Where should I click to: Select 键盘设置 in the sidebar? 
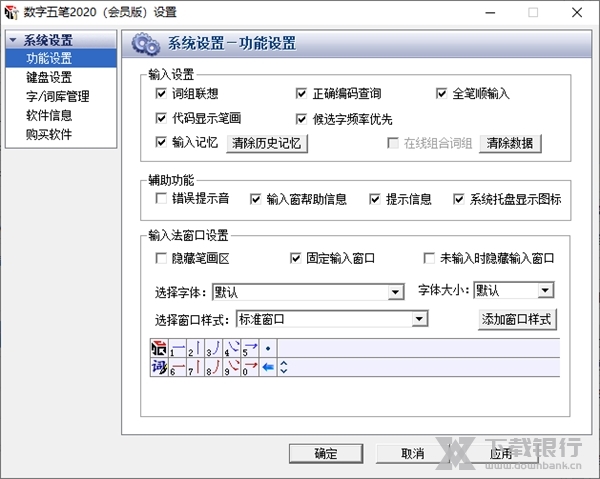49,77
